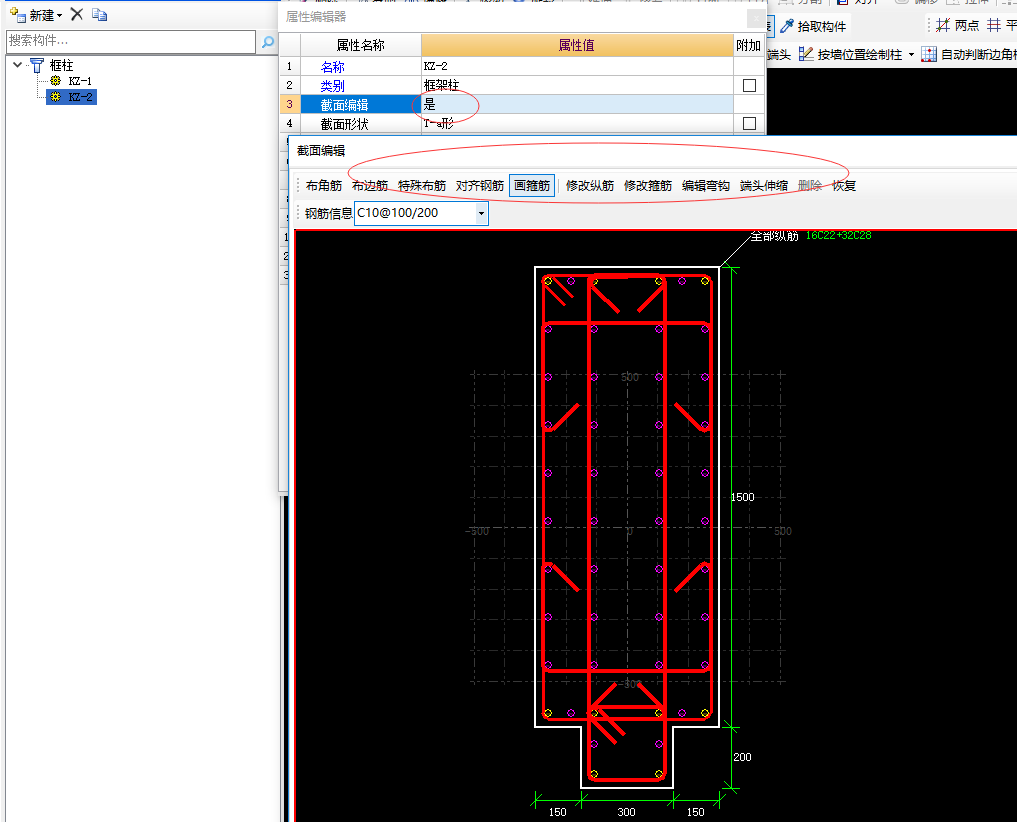Click the 画箍筋 button

point(532,185)
